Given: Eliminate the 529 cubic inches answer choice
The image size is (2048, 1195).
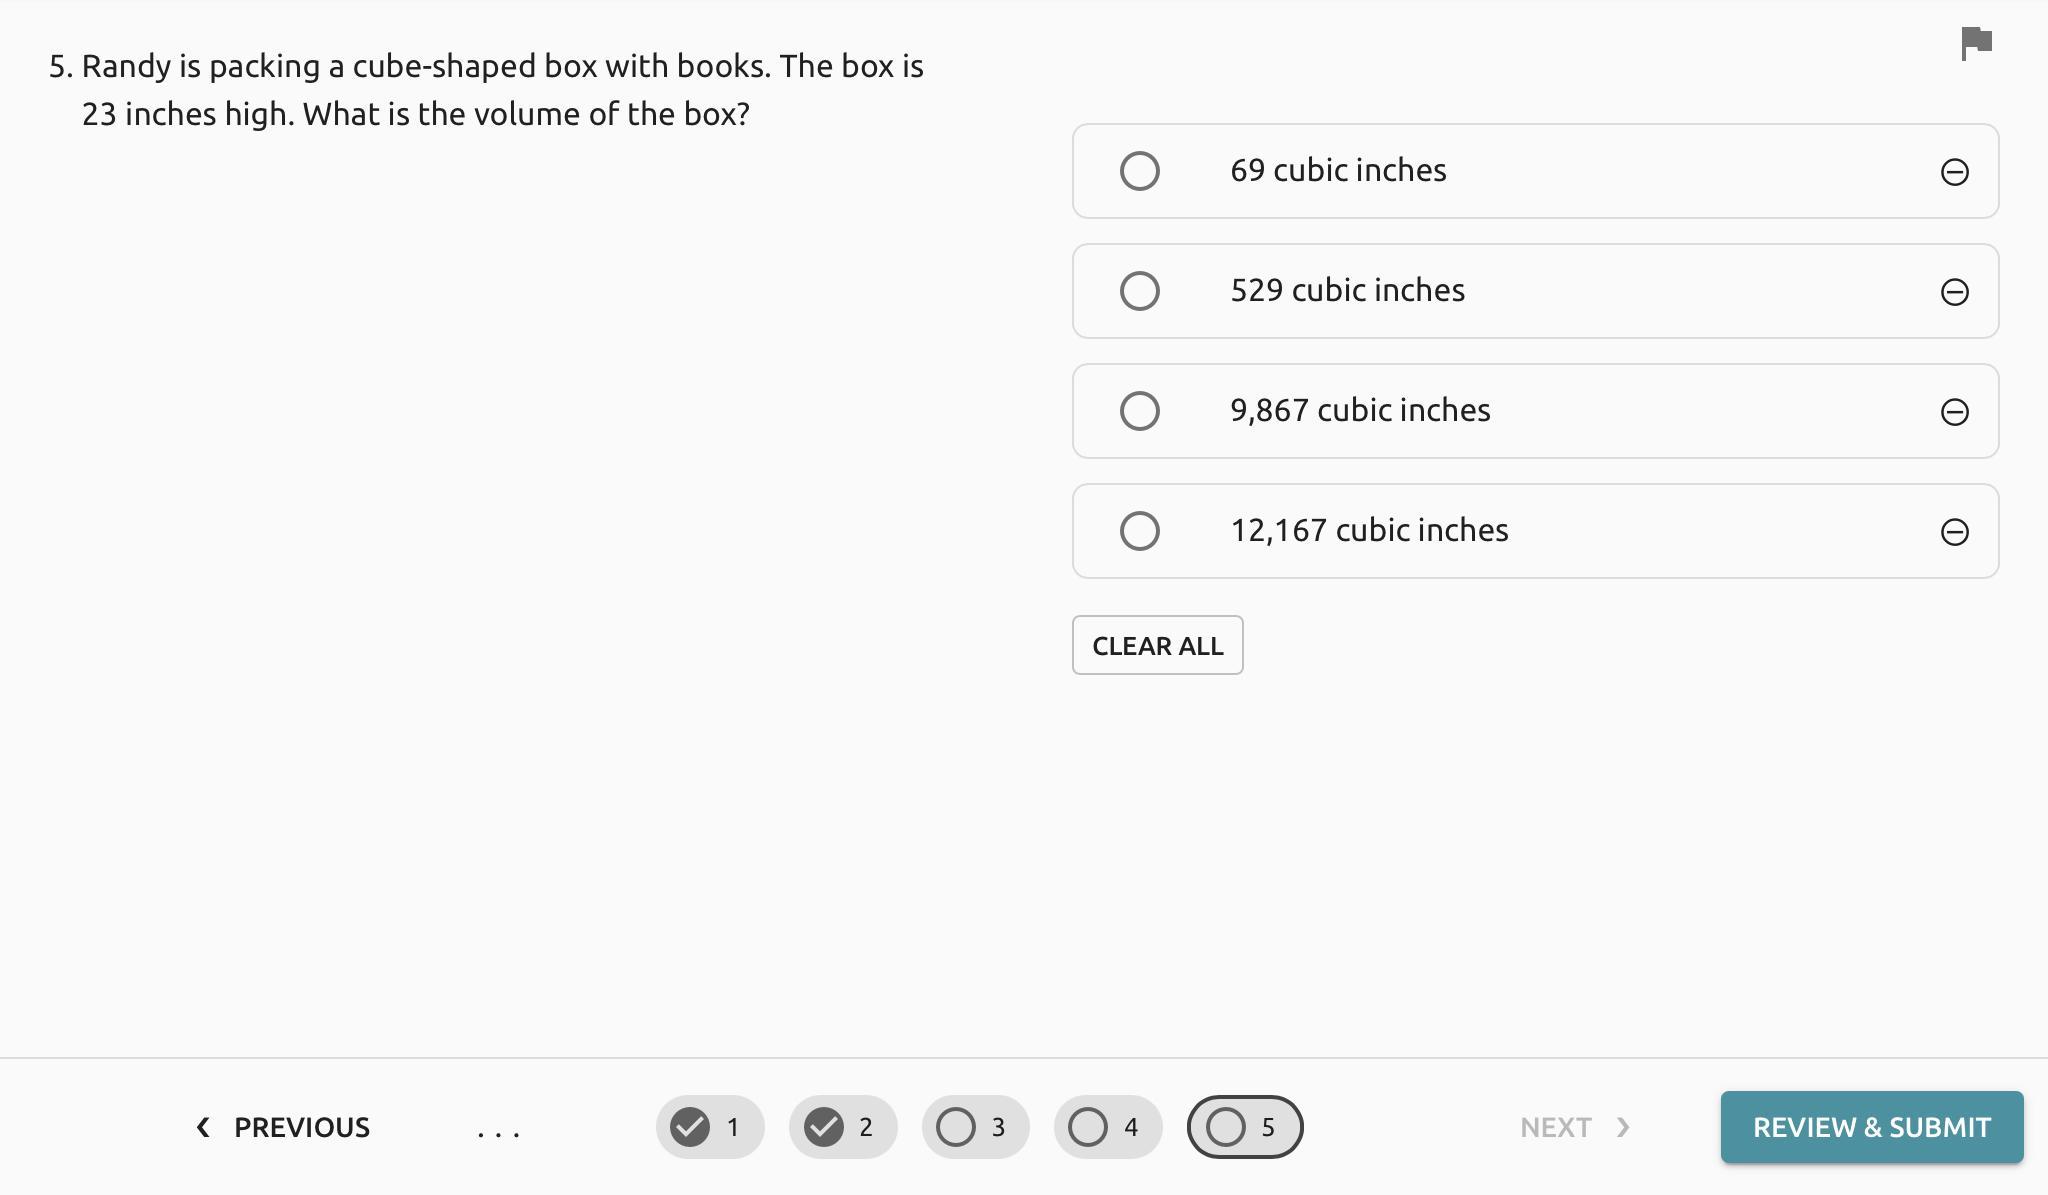Looking at the screenshot, I should click(1955, 292).
